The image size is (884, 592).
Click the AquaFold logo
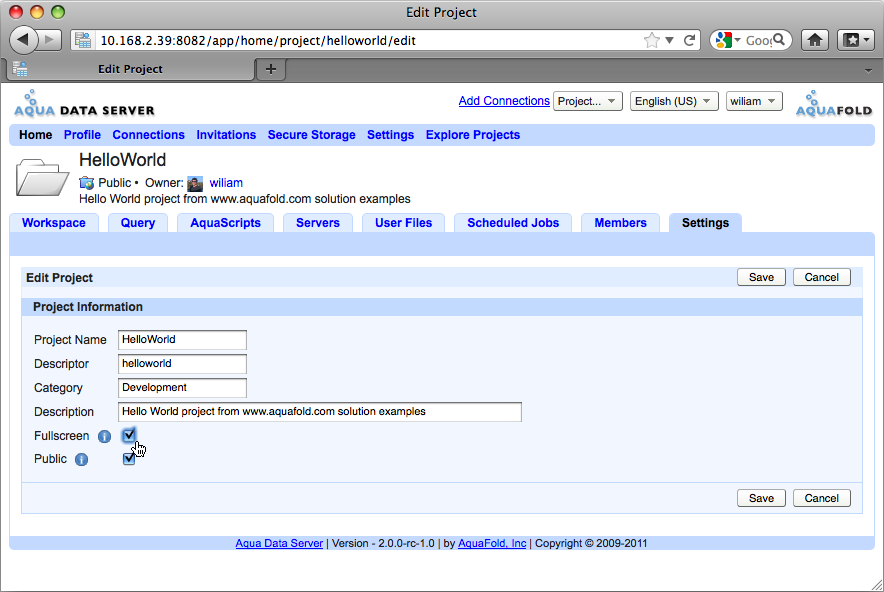834,104
